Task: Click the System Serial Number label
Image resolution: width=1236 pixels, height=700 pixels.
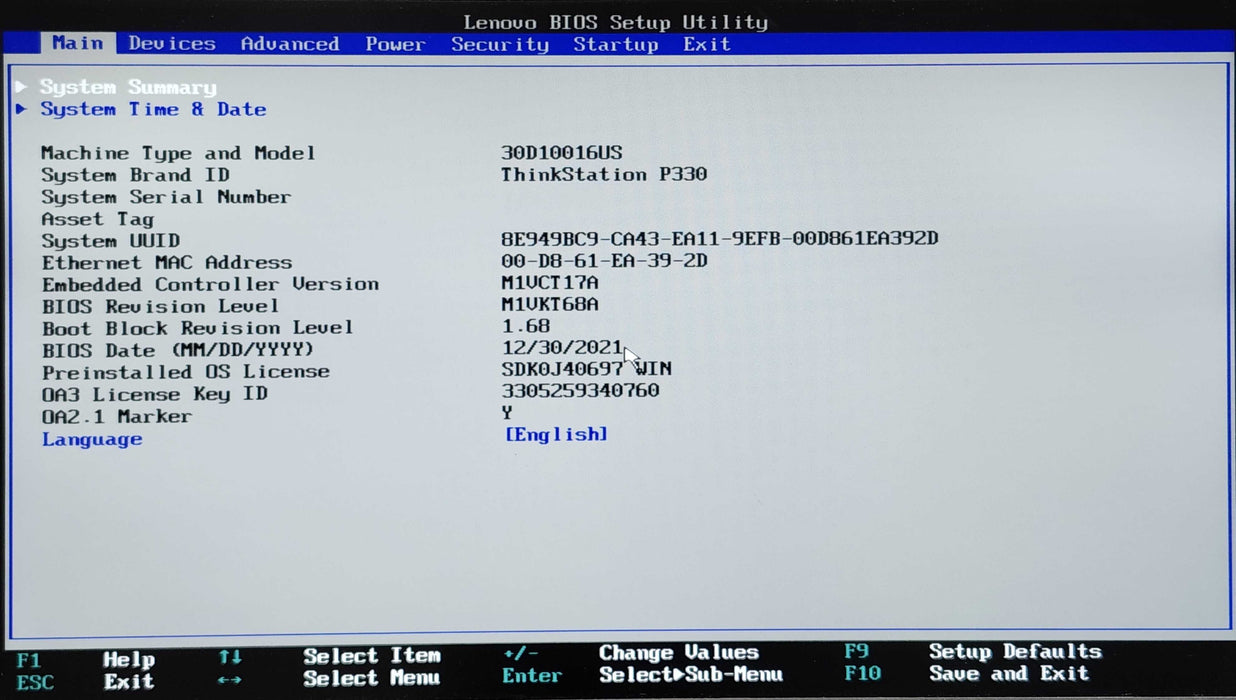Action: [x=166, y=197]
